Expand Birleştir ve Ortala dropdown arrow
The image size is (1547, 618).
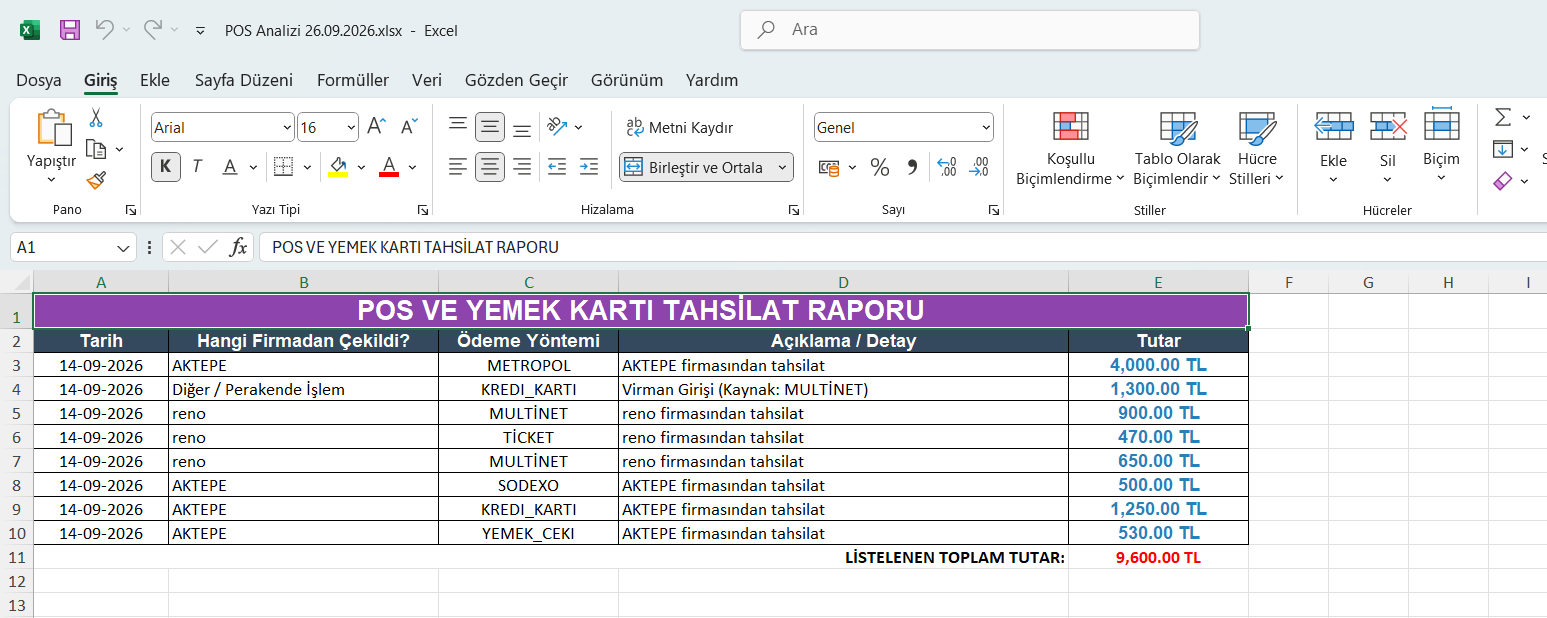(x=782, y=167)
